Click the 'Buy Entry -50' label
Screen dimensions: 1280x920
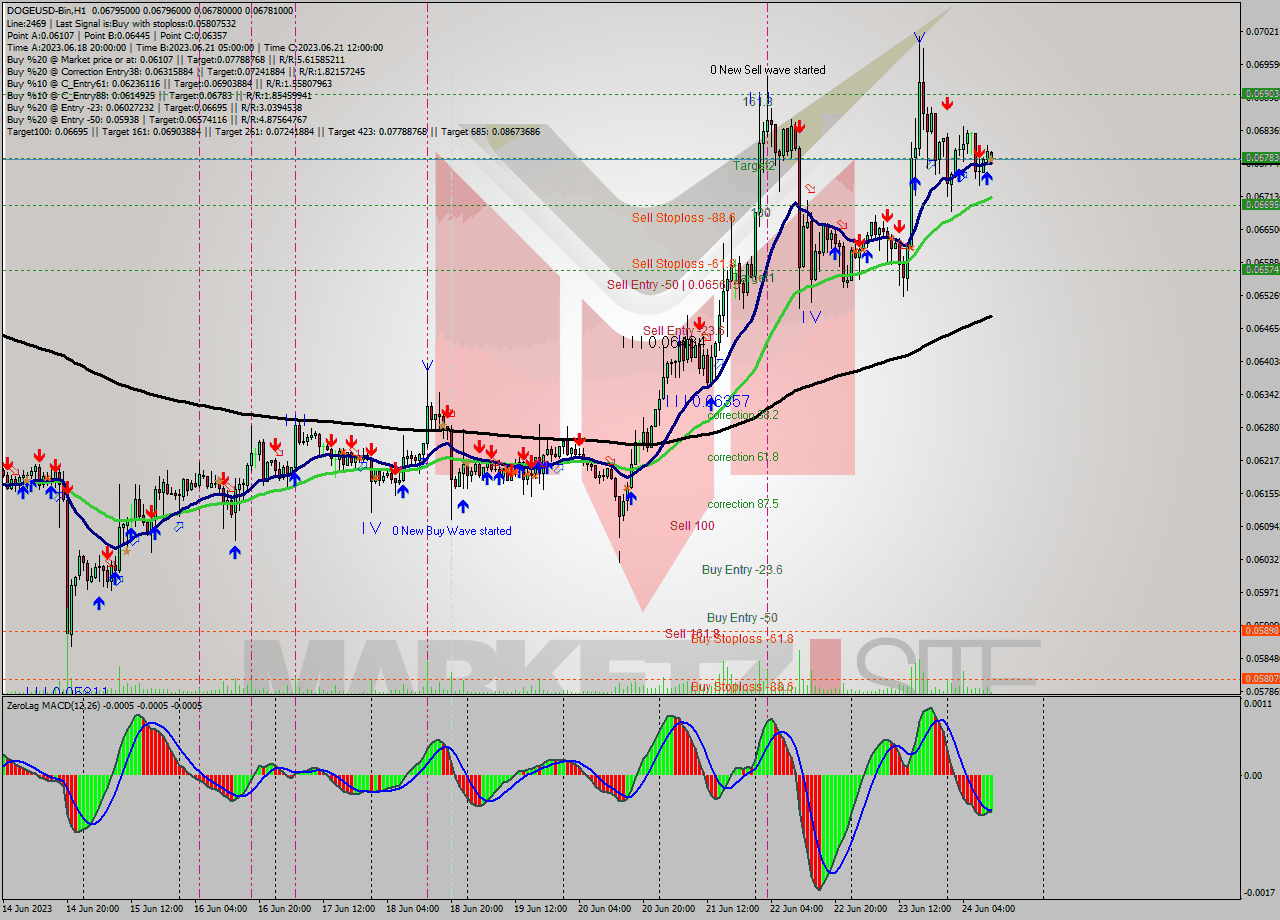tap(742, 617)
